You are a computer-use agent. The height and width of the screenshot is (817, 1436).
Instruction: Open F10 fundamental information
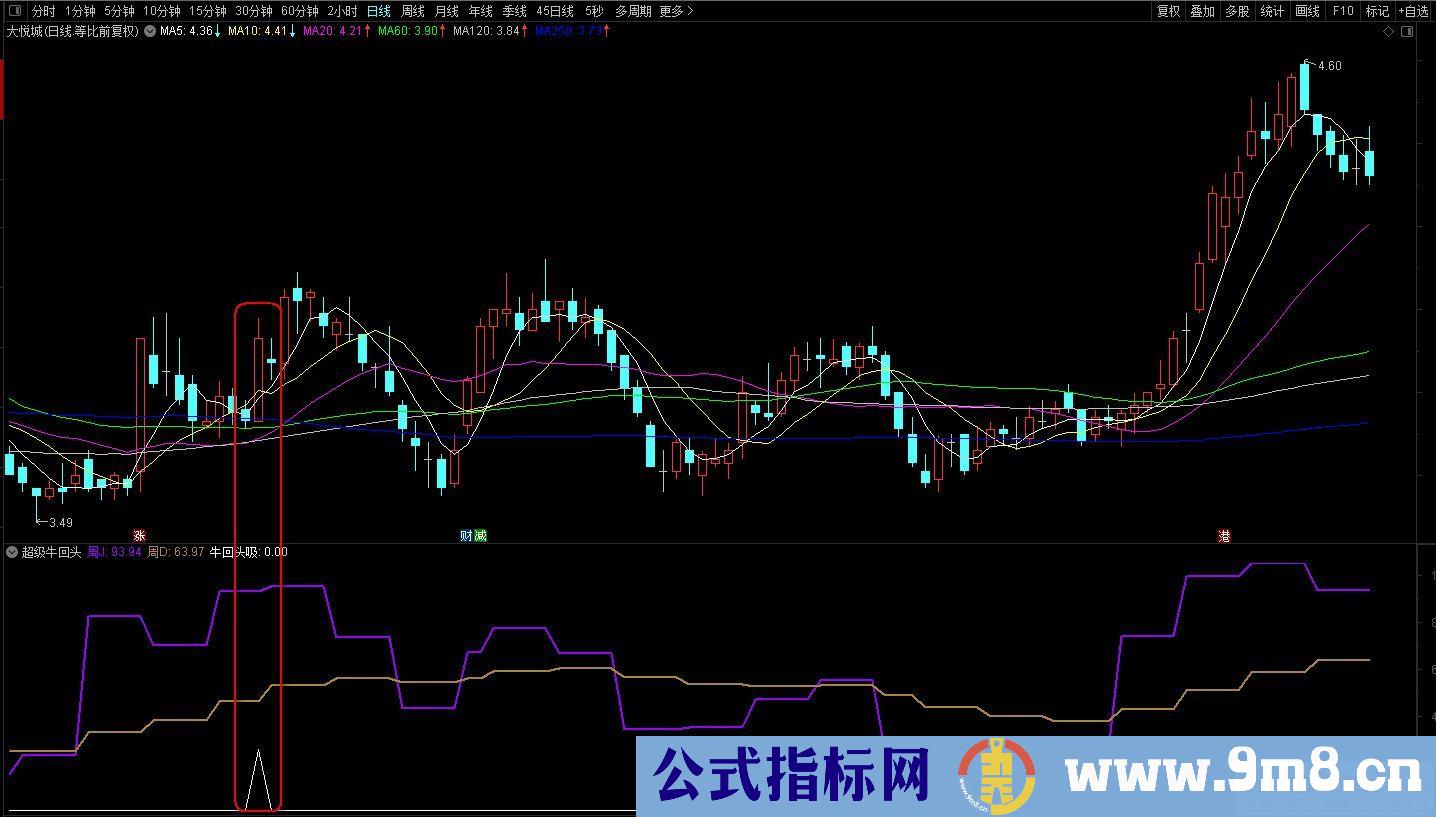point(1342,11)
